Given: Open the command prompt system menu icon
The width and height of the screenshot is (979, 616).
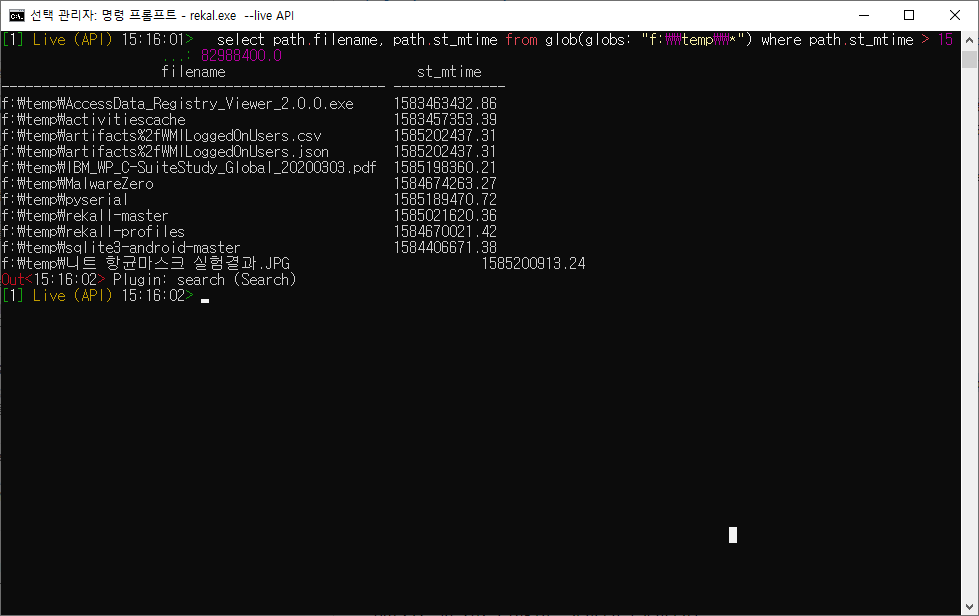Looking at the screenshot, I should (x=17, y=15).
